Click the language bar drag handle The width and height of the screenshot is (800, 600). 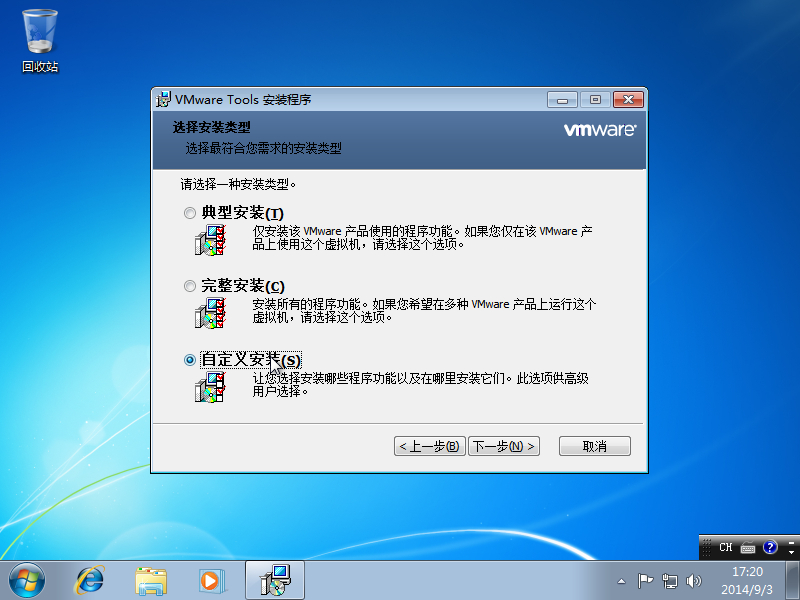click(x=707, y=547)
